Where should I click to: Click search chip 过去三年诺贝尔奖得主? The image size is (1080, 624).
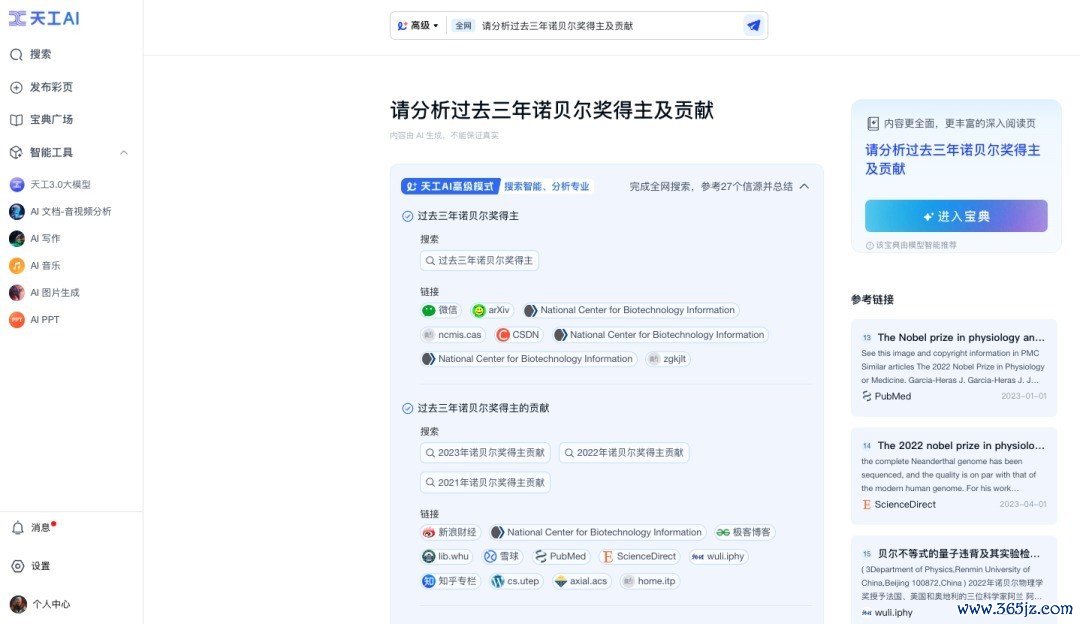pos(479,260)
